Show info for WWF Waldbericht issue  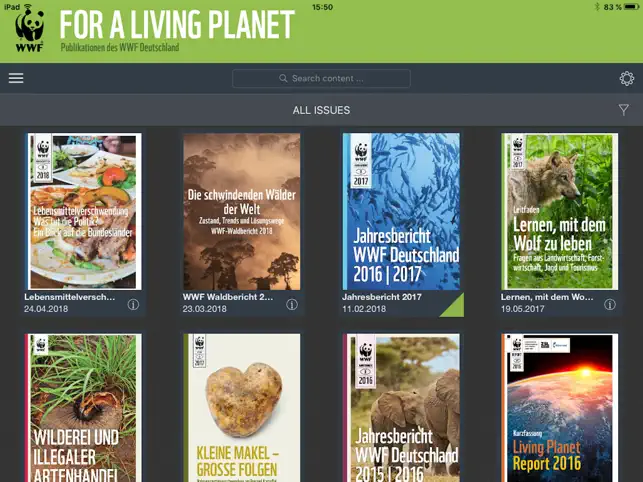[x=292, y=304]
